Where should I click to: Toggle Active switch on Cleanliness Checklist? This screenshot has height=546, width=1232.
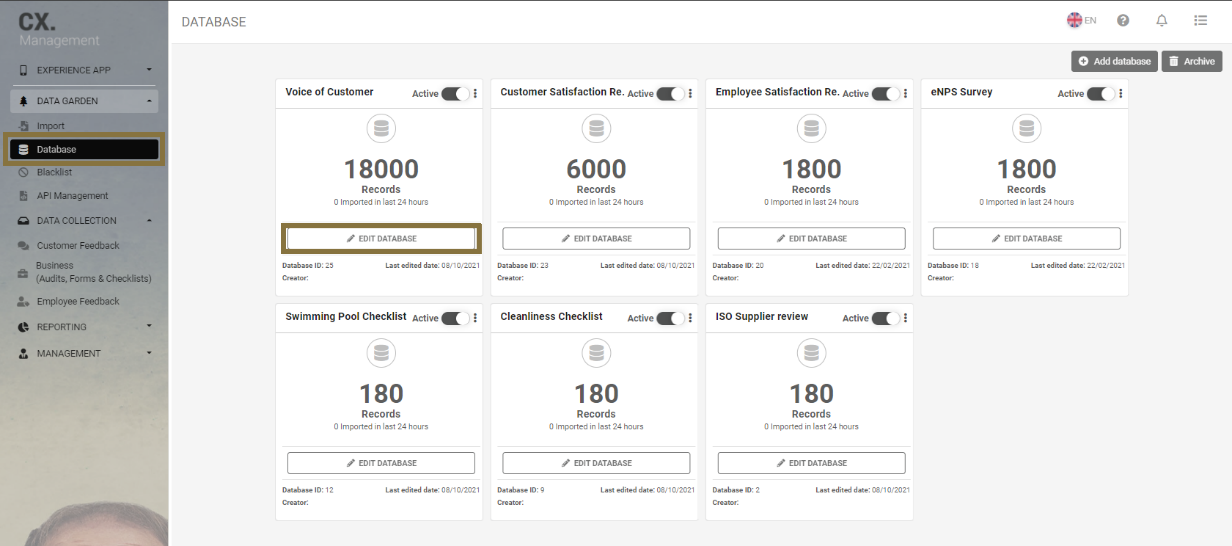tap(670, 318)
